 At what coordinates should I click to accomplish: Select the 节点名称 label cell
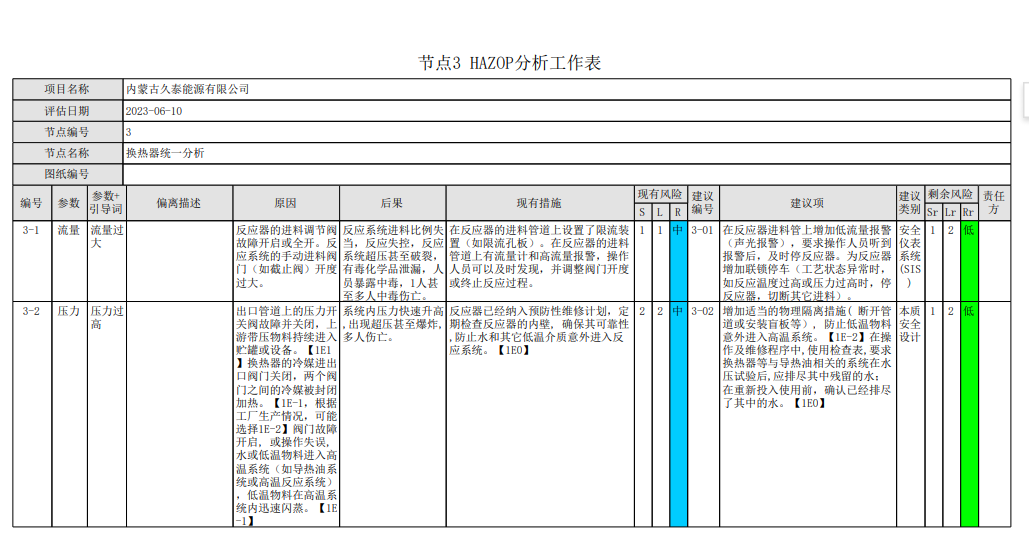pyautogui.click(x=68, y=153)
